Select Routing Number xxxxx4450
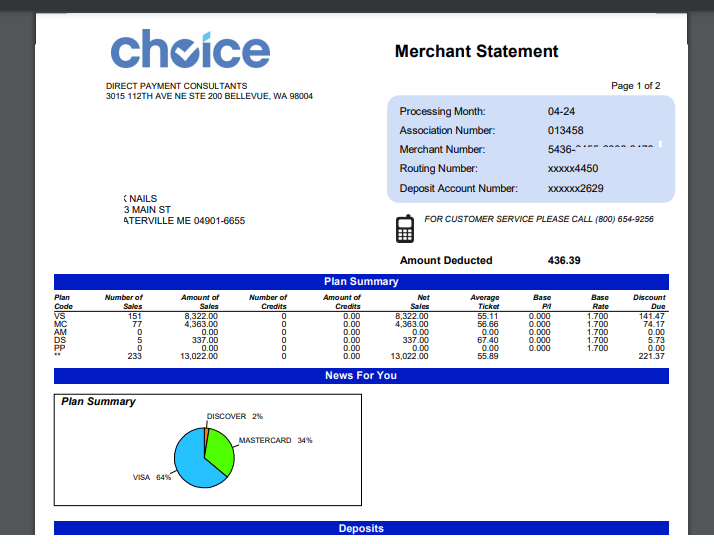This screenshot has width=714, height=544. (x=572, y=169)
